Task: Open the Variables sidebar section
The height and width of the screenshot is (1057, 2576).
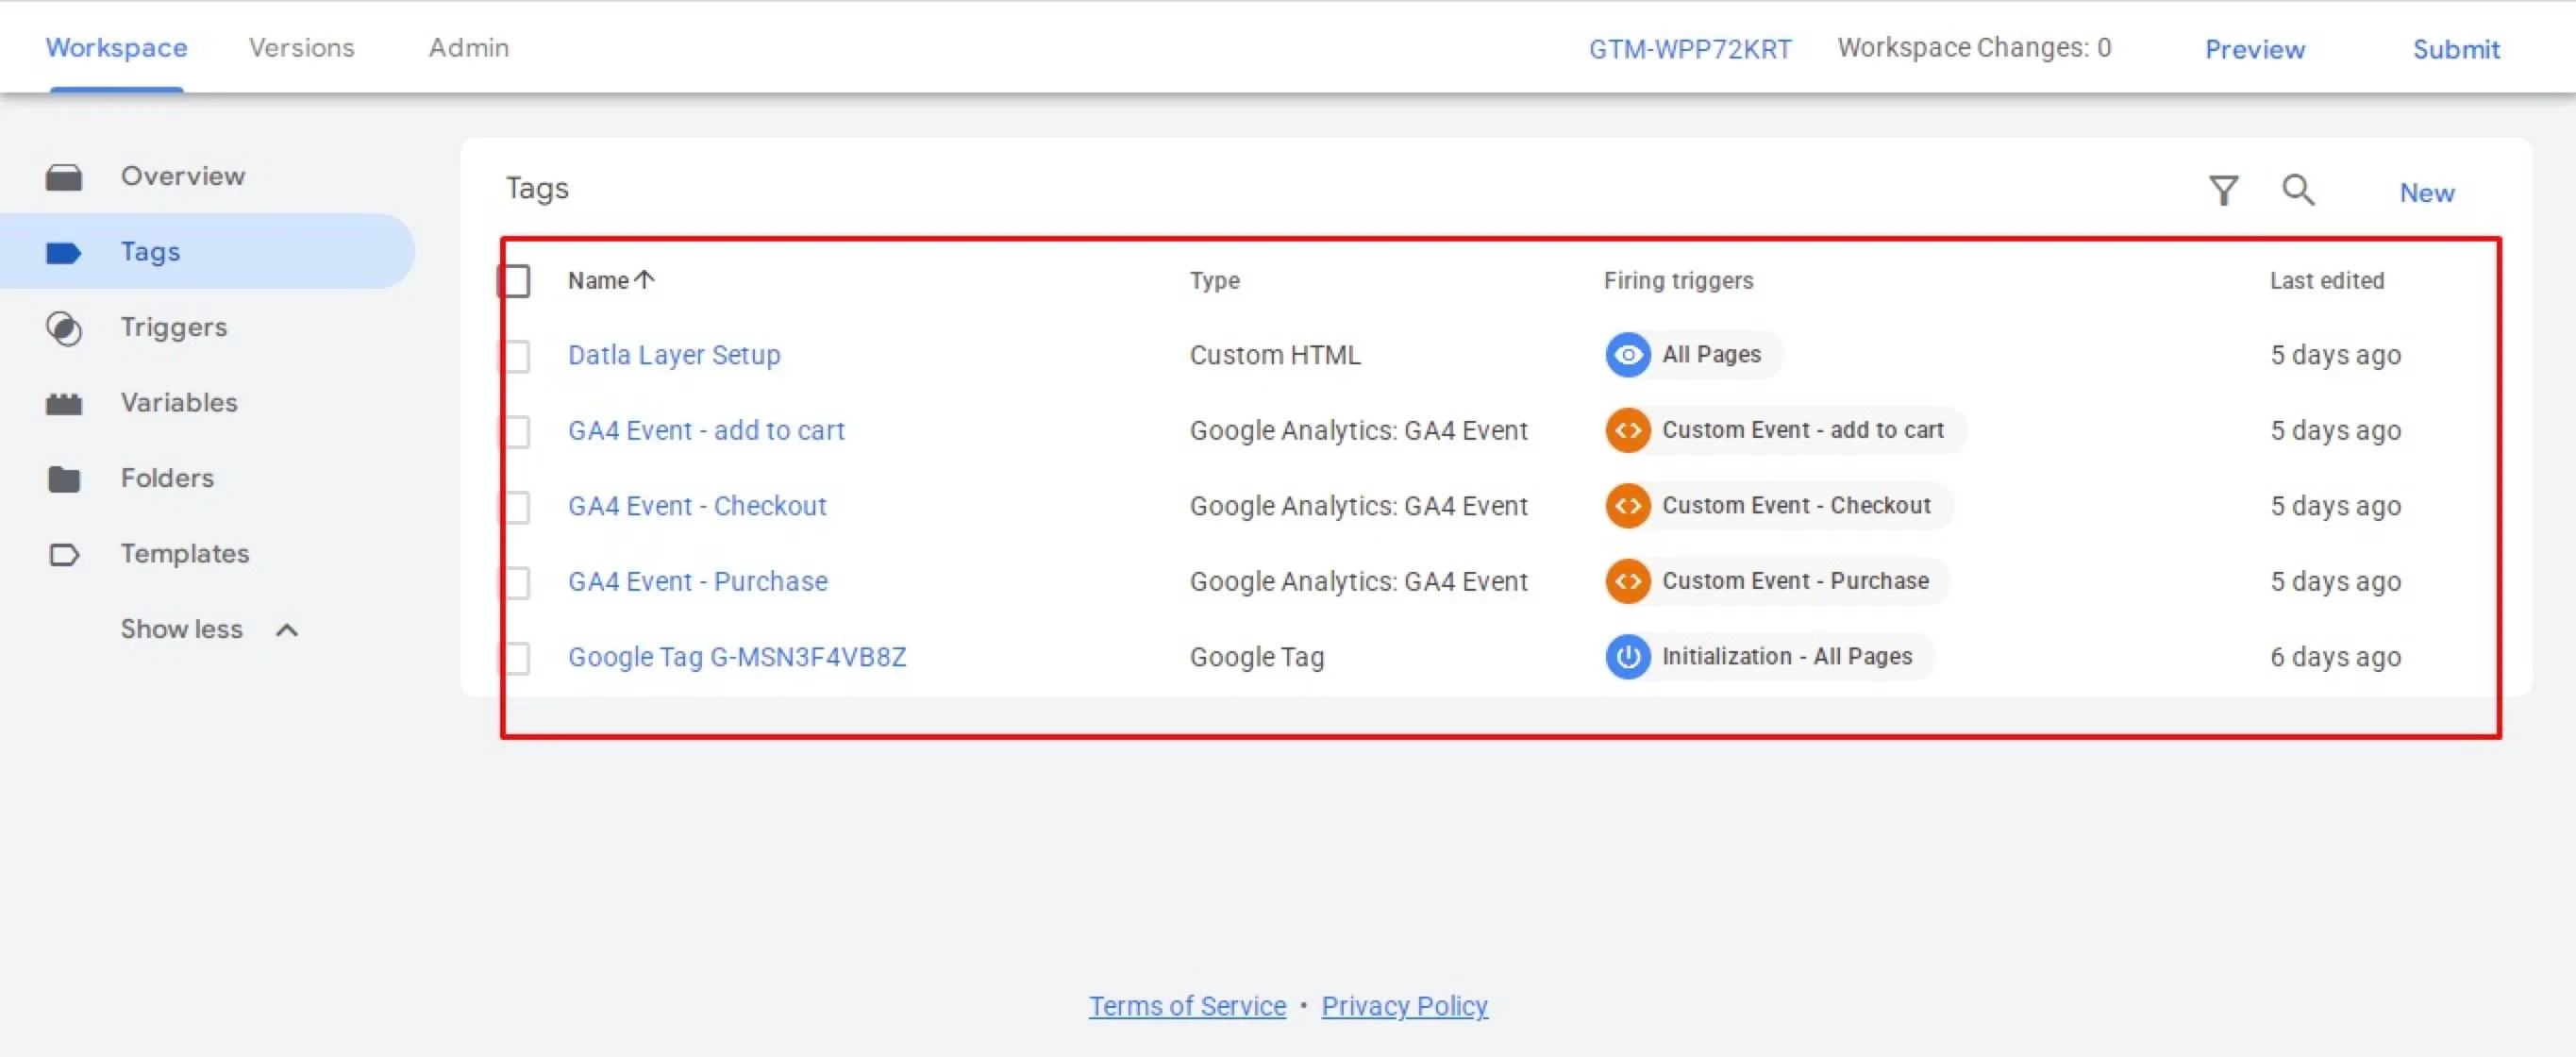Action: tap(180, 403)
